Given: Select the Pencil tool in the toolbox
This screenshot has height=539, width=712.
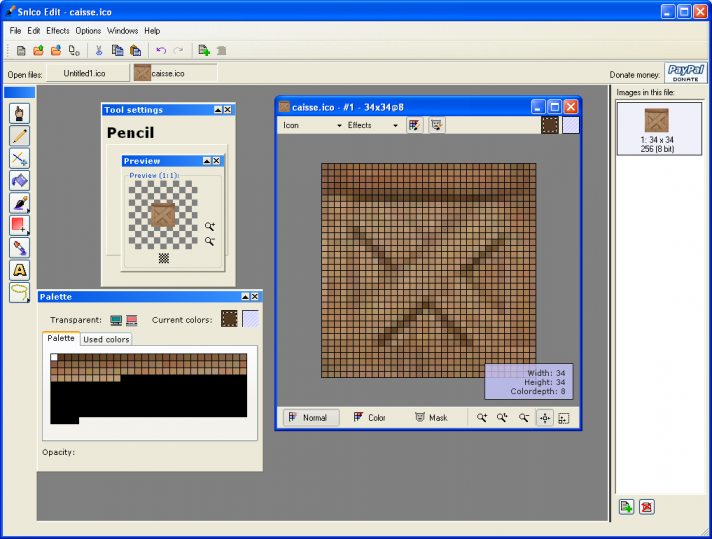Looking at the screenshot, I should pyautogui.click(x=19, y=136).
